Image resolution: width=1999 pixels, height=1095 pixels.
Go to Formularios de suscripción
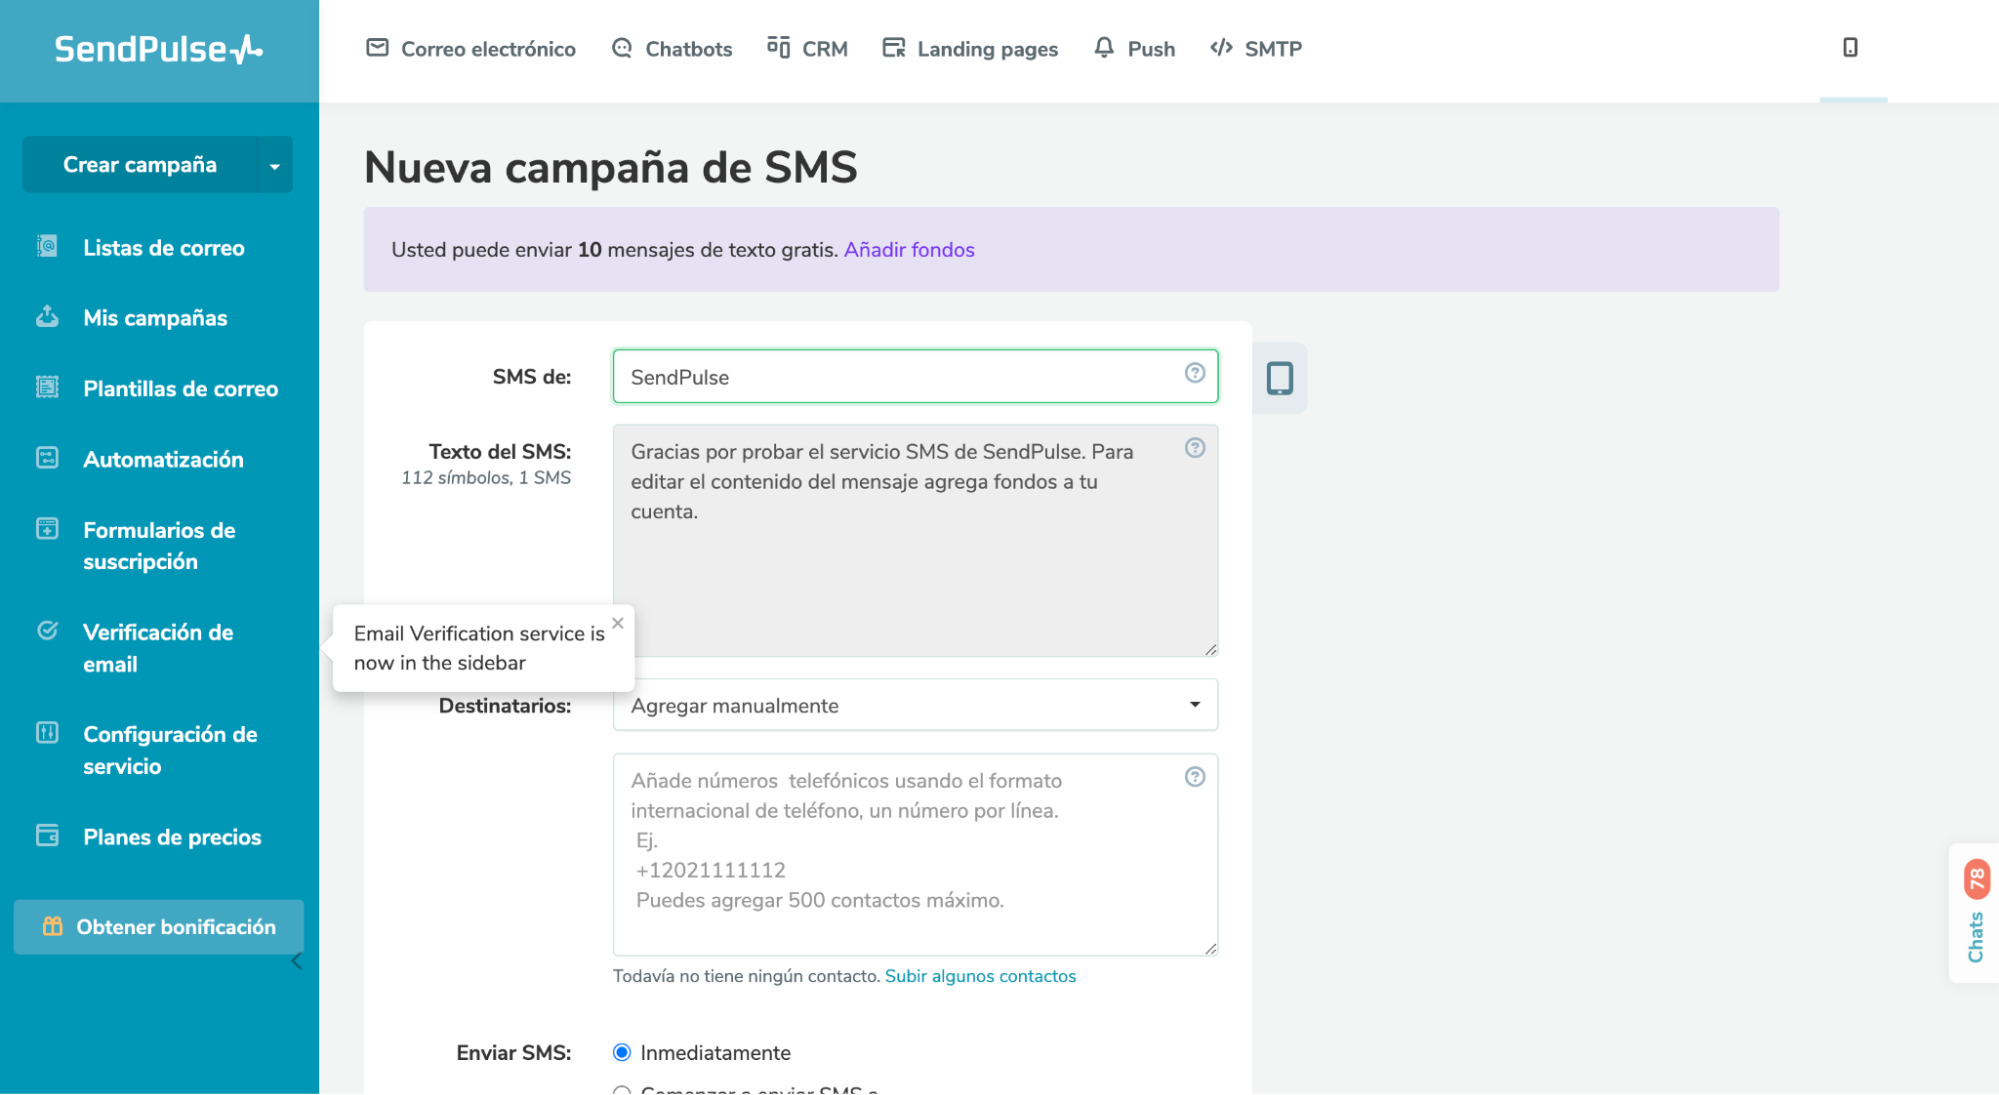(159, 546)
